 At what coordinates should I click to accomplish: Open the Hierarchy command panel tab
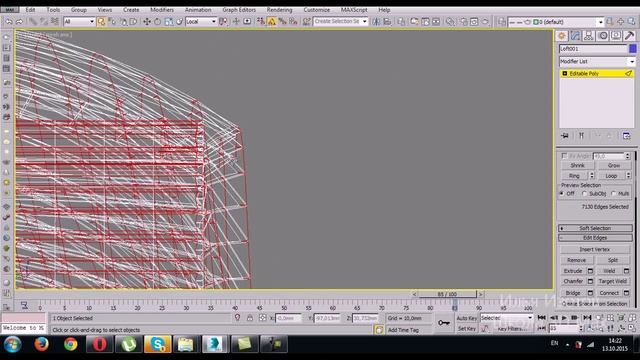pyautogui.click(x=589, y=36)
